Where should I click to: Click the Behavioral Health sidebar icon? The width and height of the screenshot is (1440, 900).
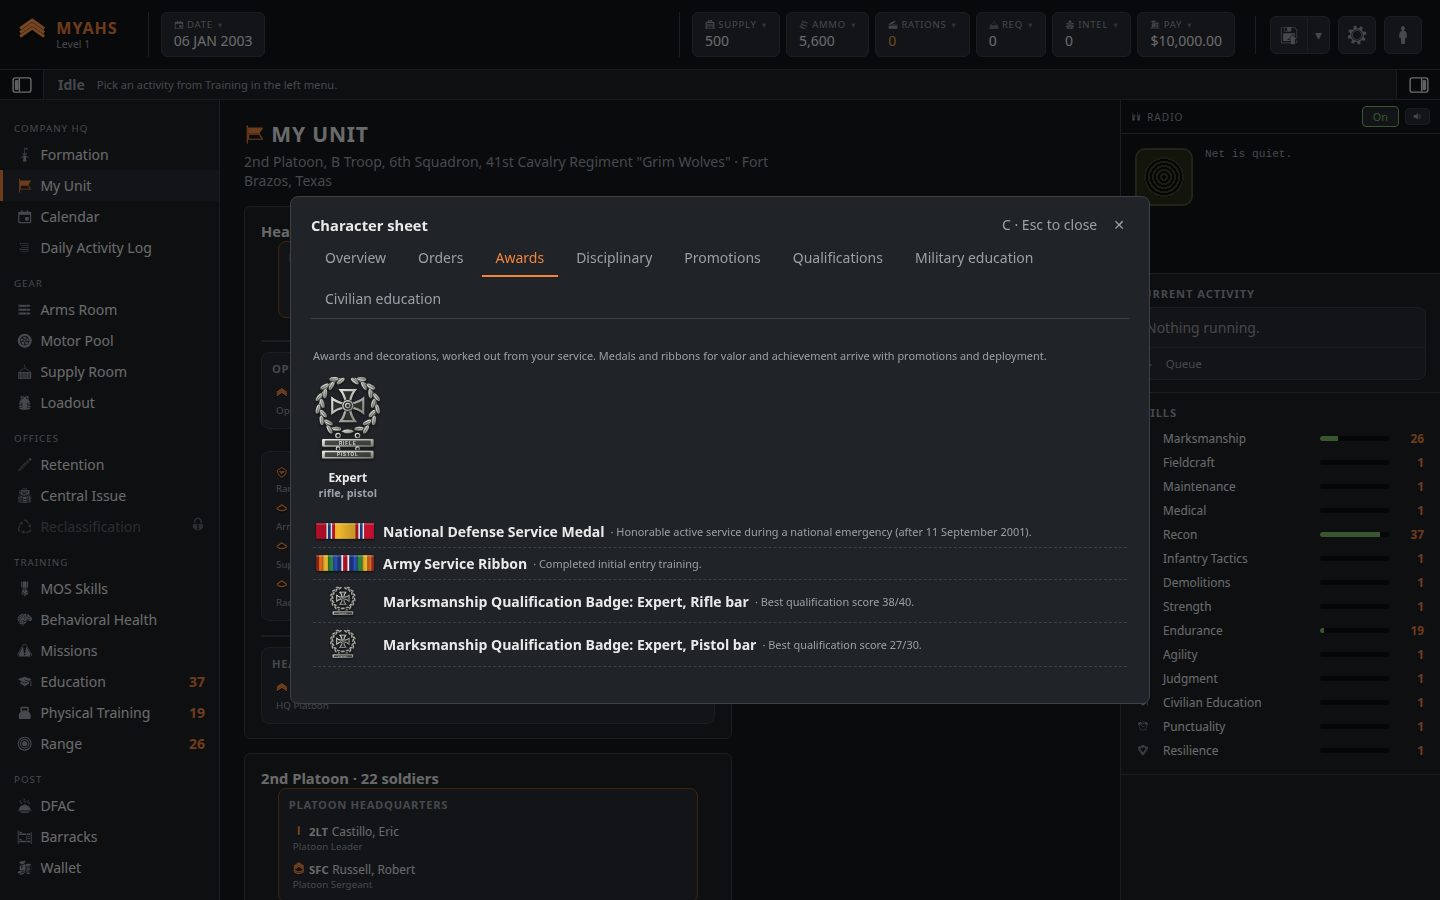[25, 620]
